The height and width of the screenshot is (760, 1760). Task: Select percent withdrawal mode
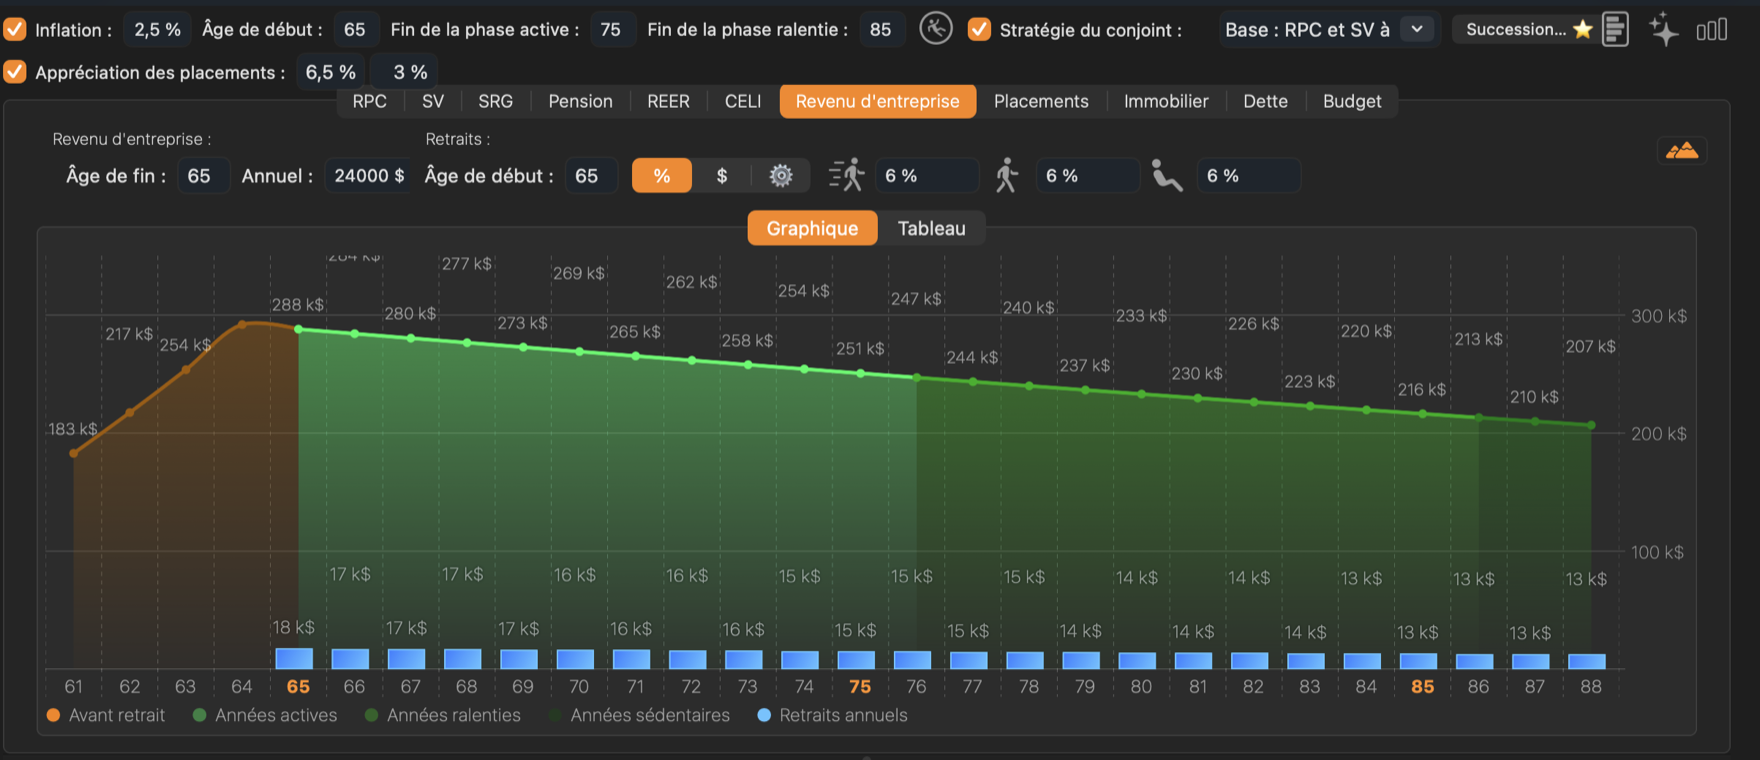pos(662,176)
